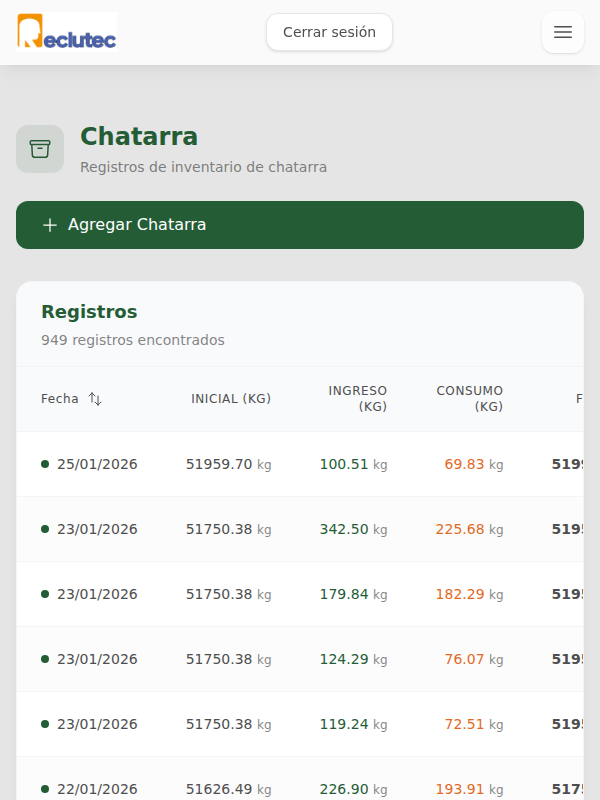Click the Chatarra inventory box icon

pyautogui.click(x=39, y=148)
